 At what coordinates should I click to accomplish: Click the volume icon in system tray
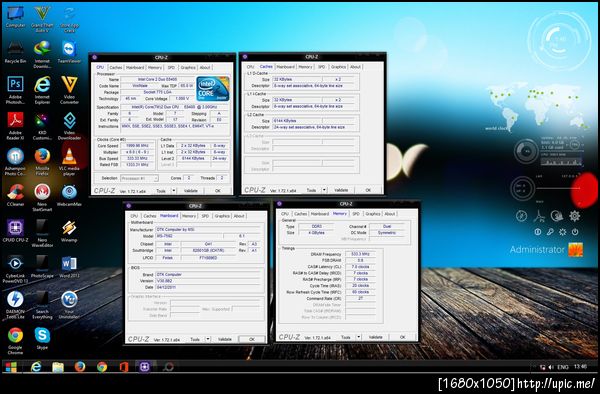tap(551, 367)
